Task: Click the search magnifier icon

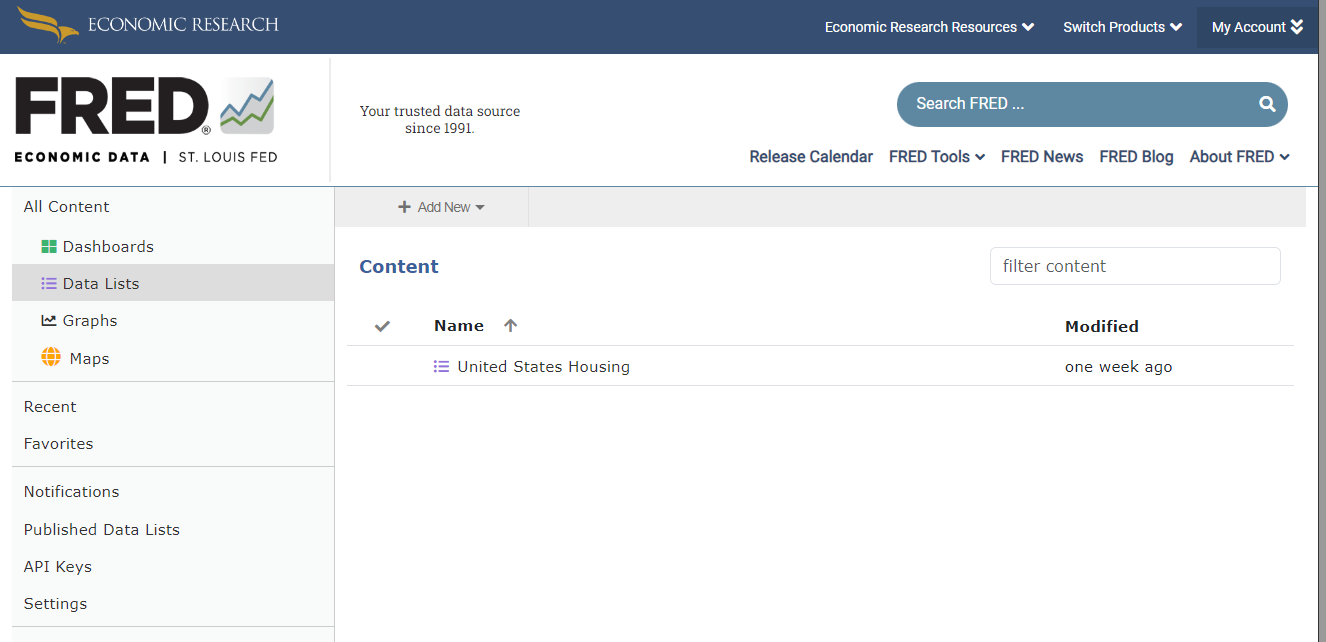Action: [1267, 104]
